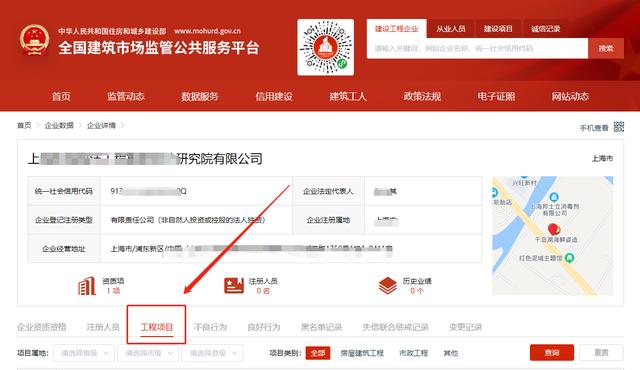Click the red 查询 button

552,352
